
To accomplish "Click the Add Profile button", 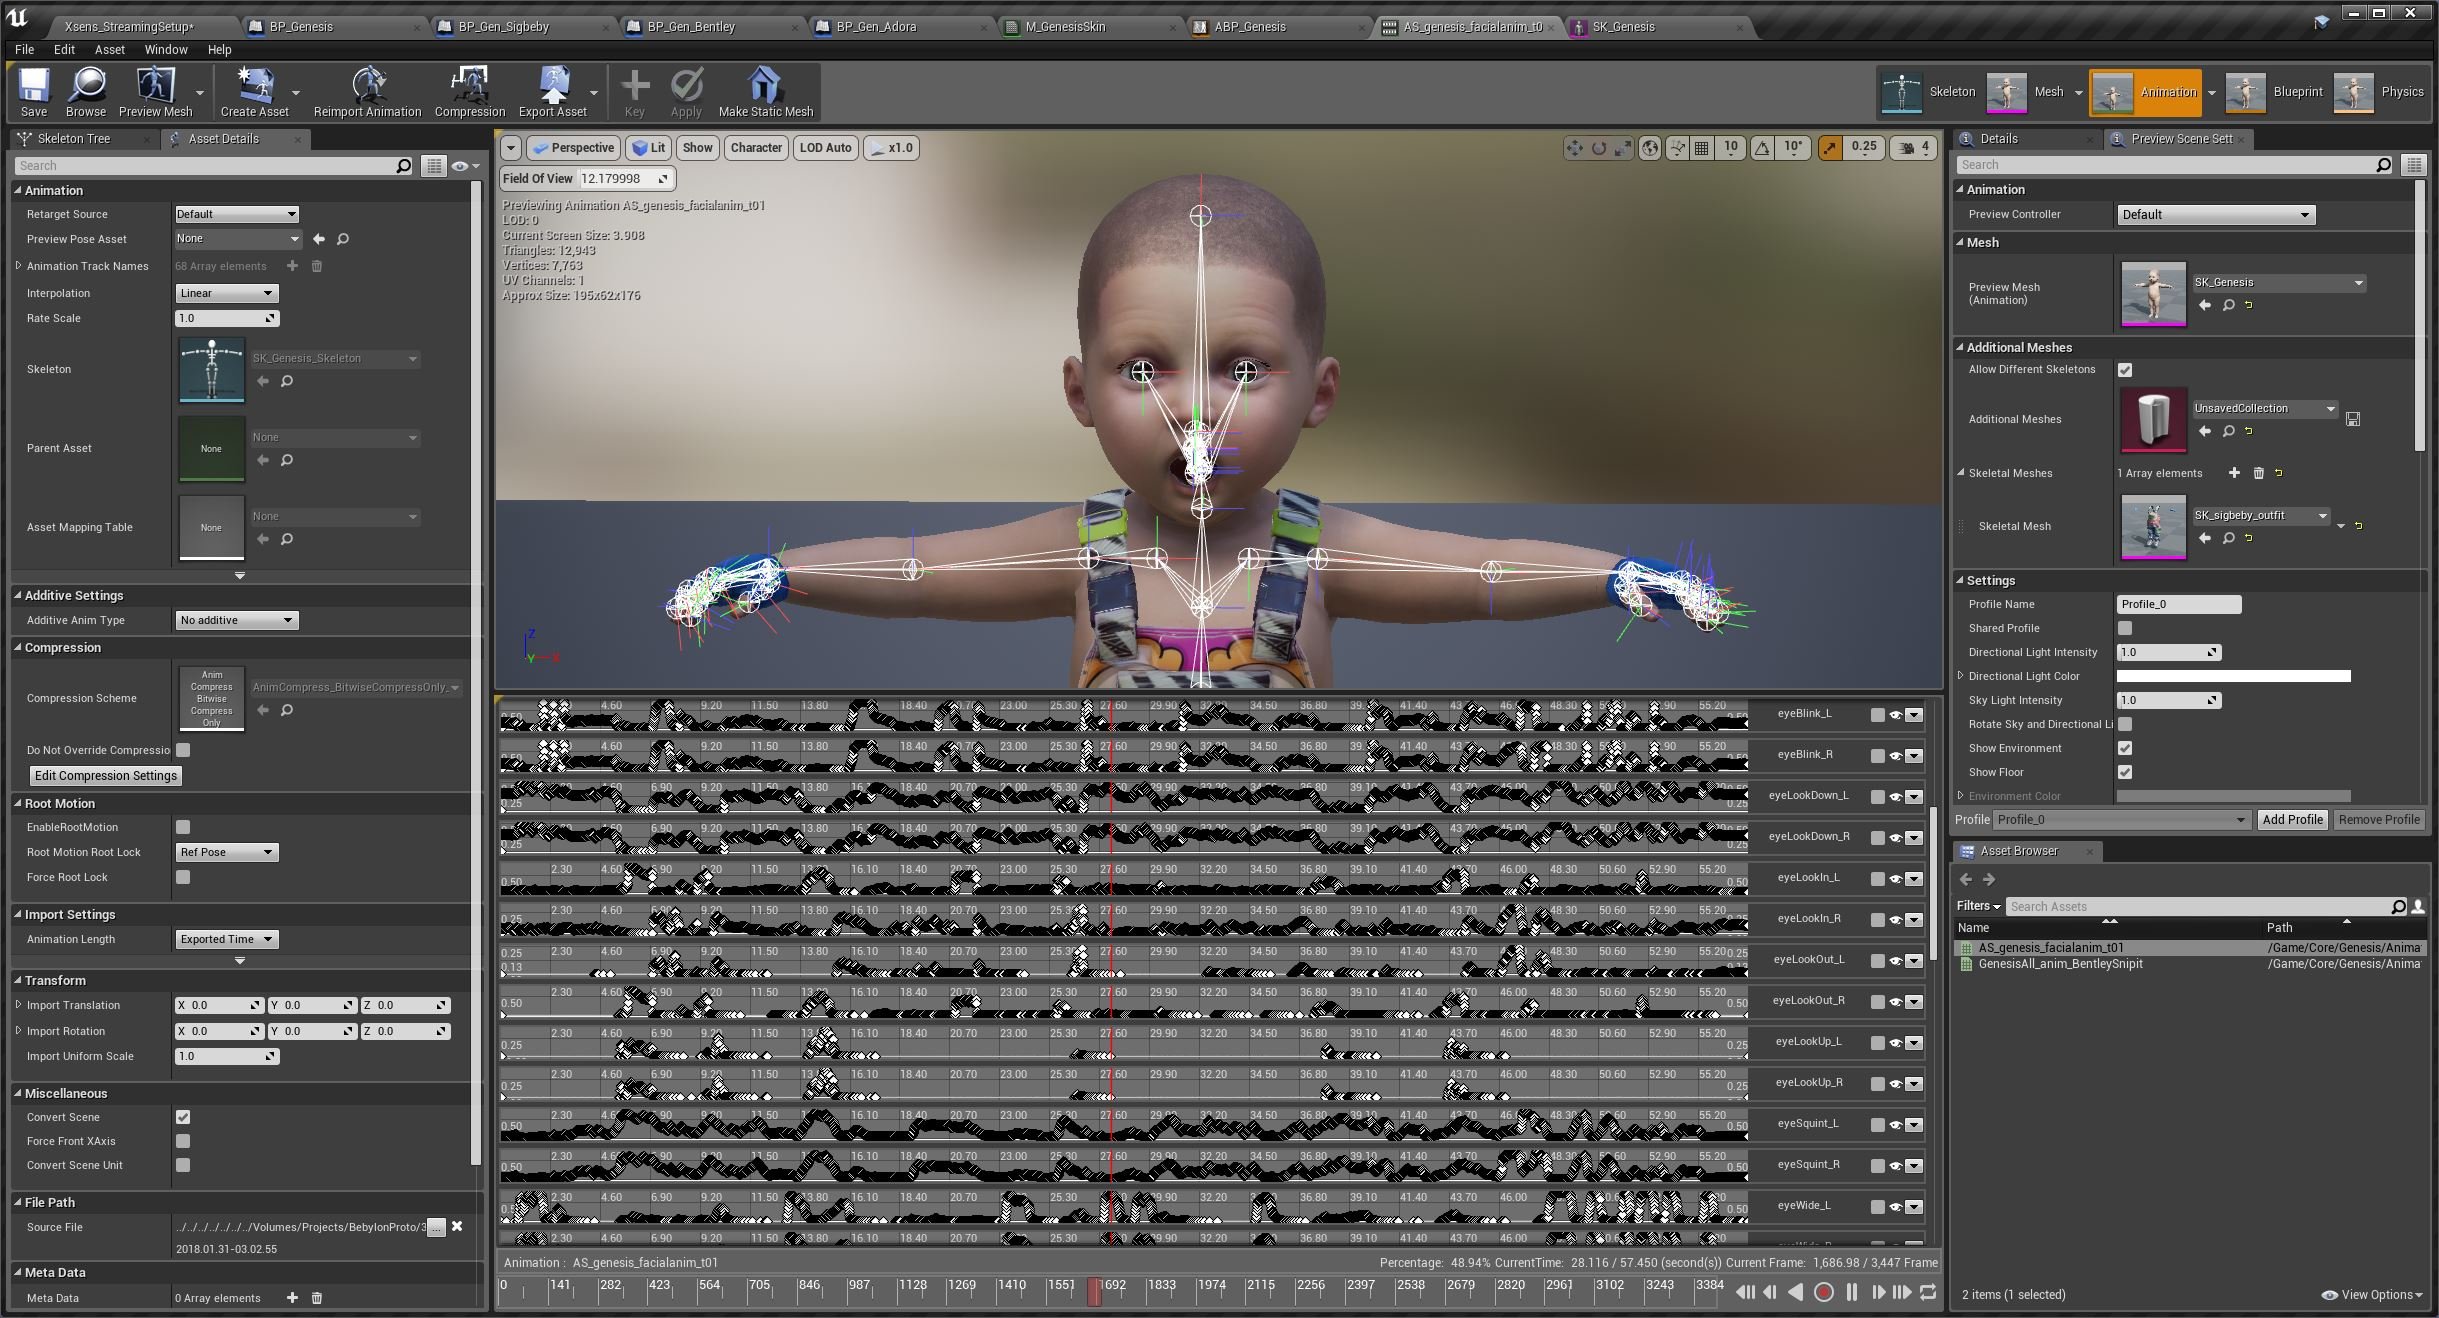I will (x=2290, y=819).
